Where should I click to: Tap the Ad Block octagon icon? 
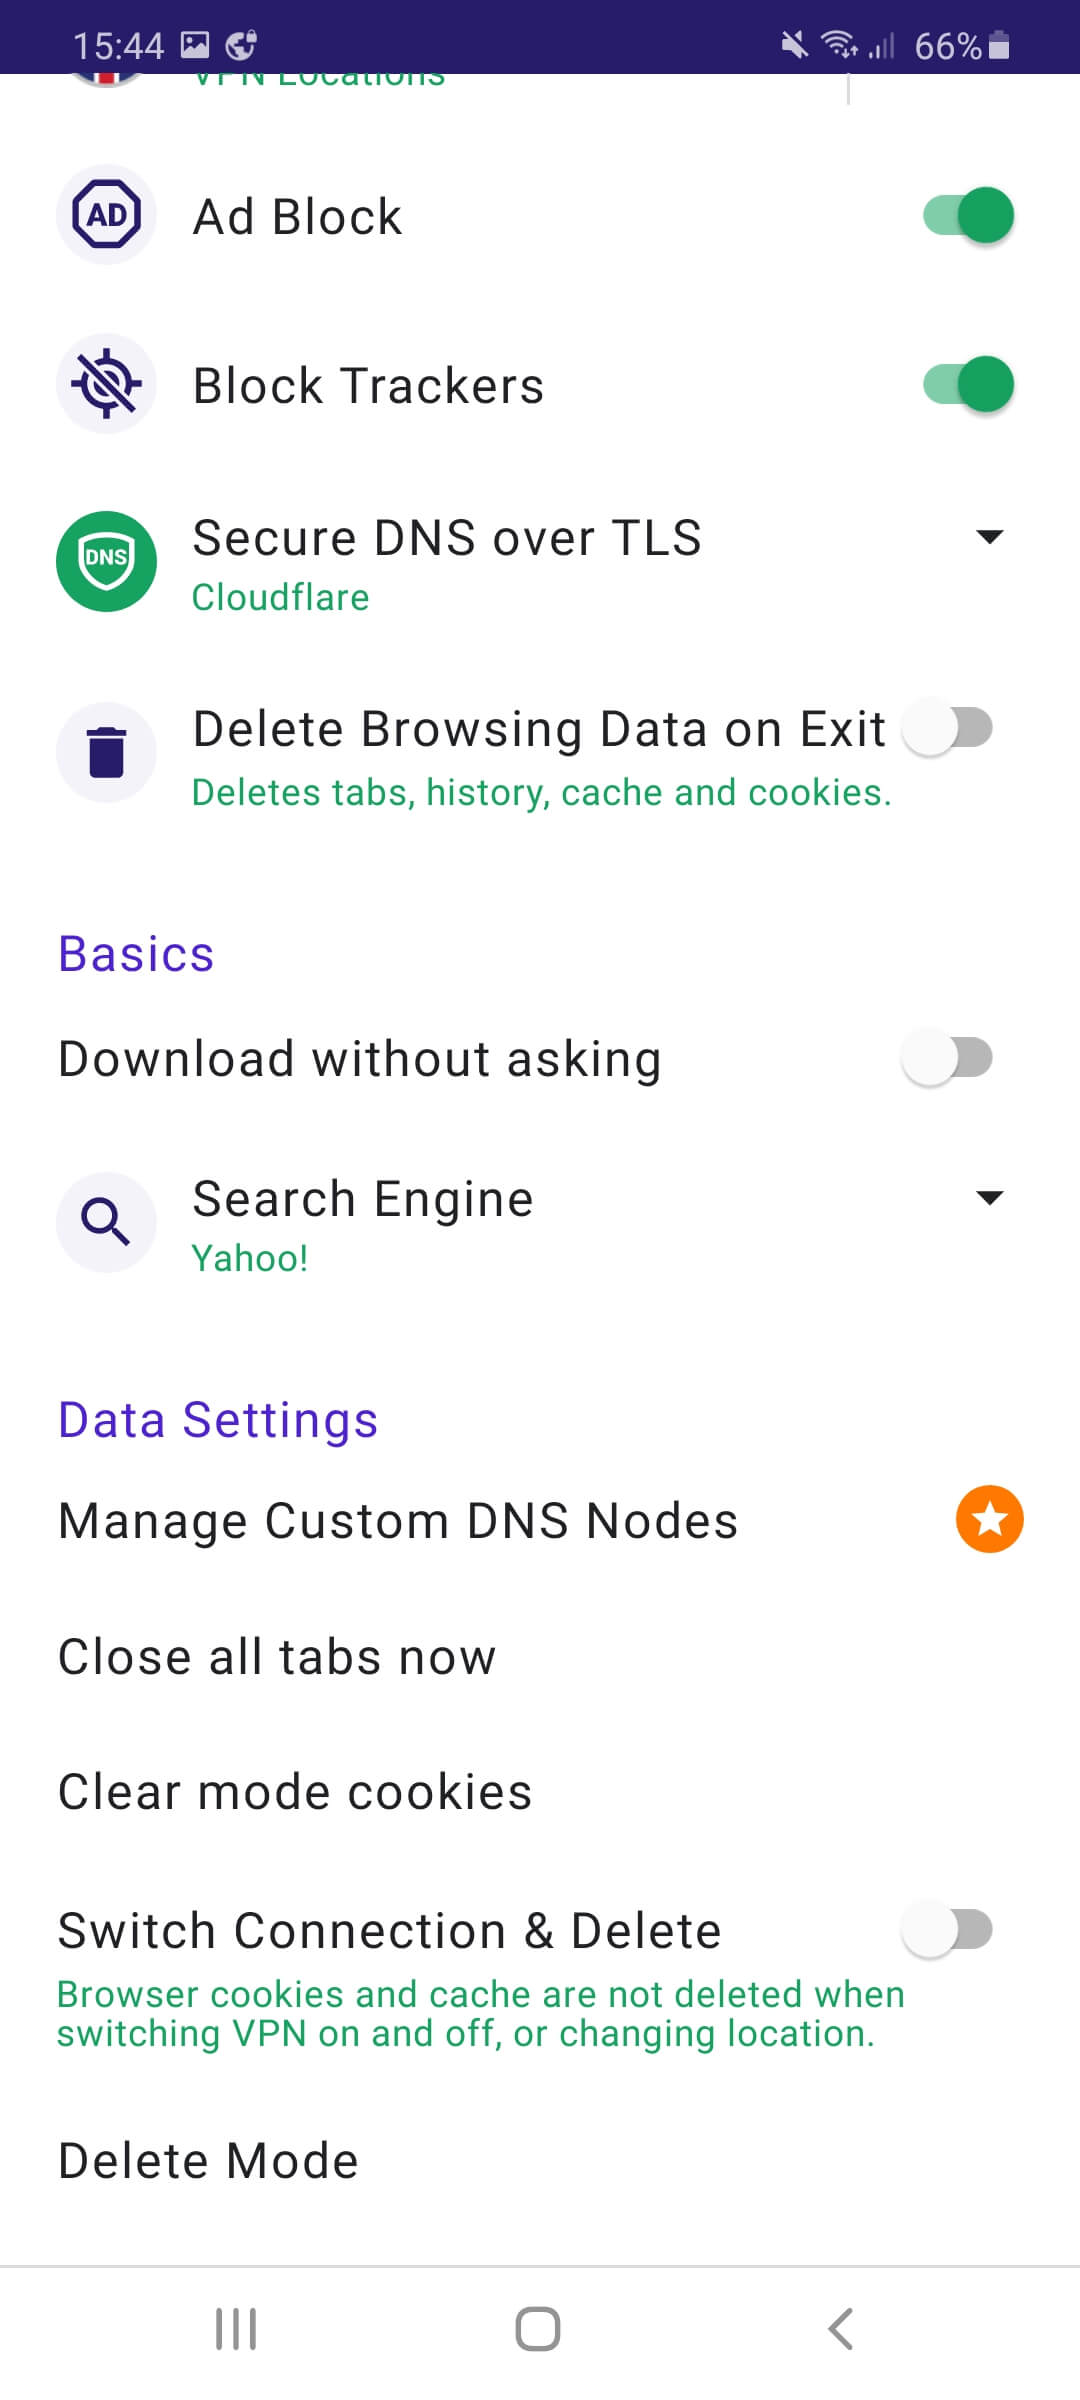[106, 215]
